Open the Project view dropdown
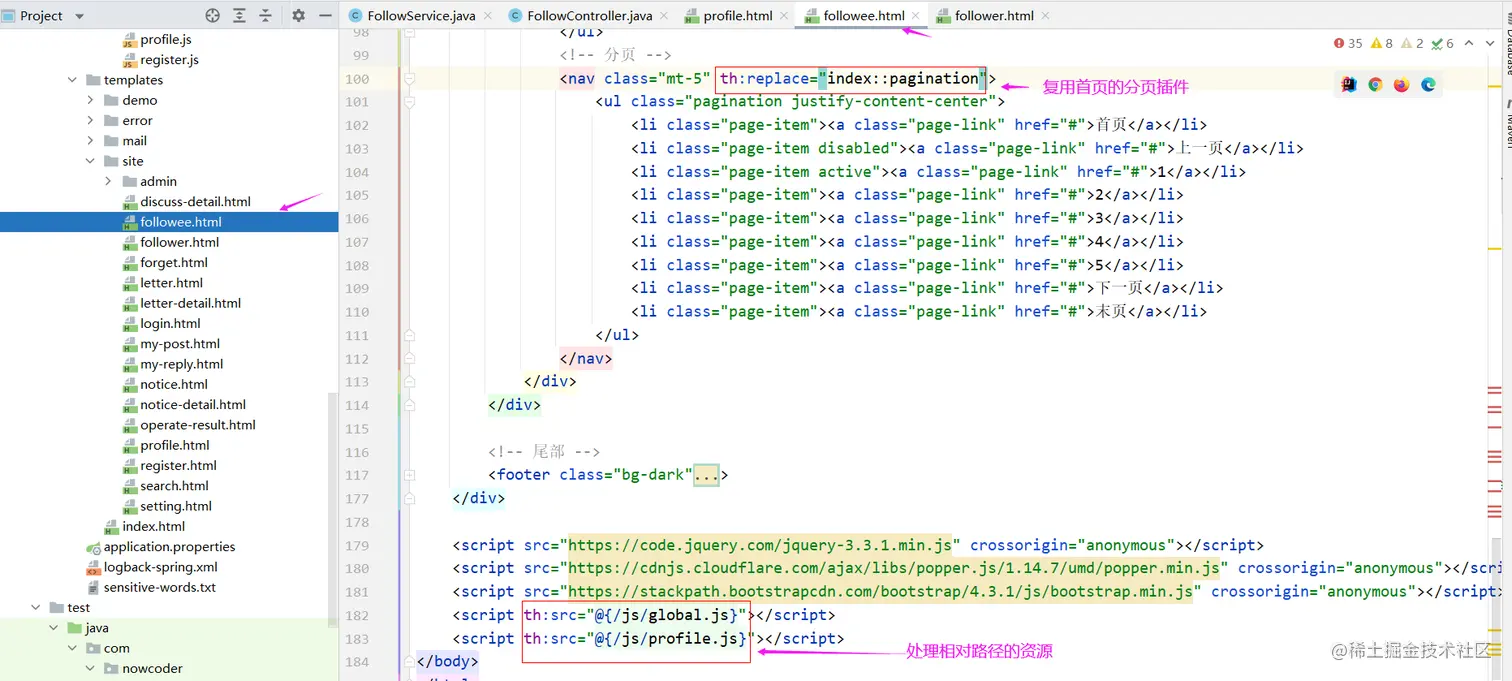Viewport: 1512px width, 681px height. 80,16
